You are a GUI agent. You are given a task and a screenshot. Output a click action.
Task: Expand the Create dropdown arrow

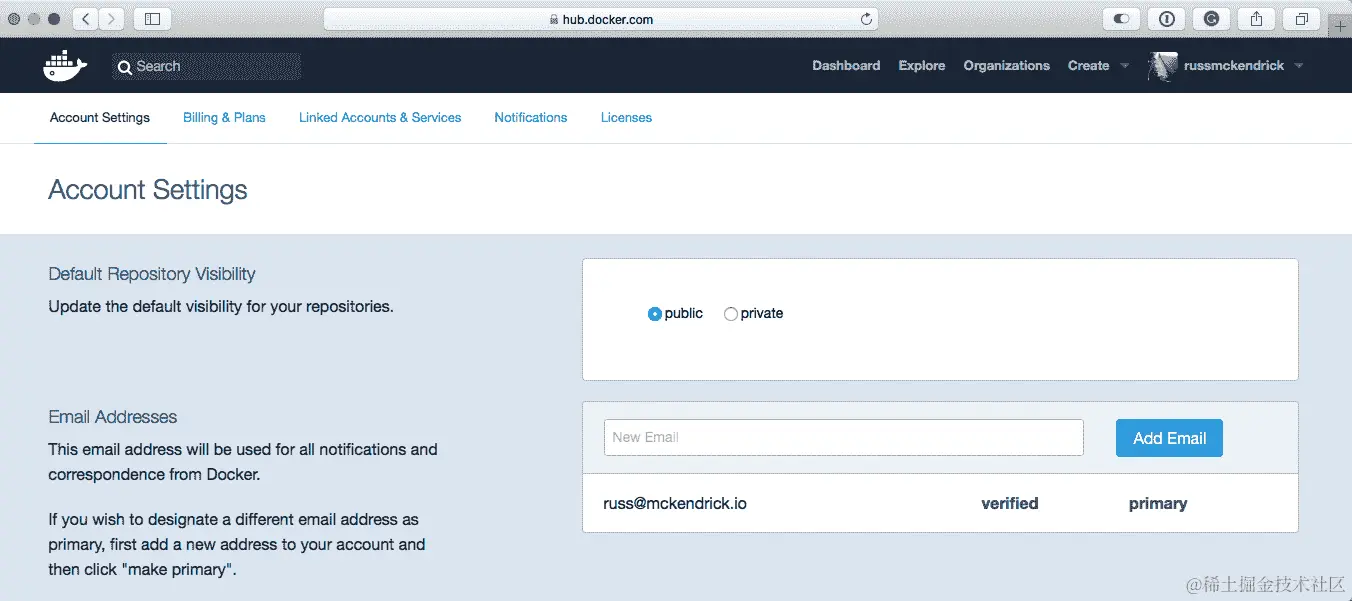pos(1125,66)
